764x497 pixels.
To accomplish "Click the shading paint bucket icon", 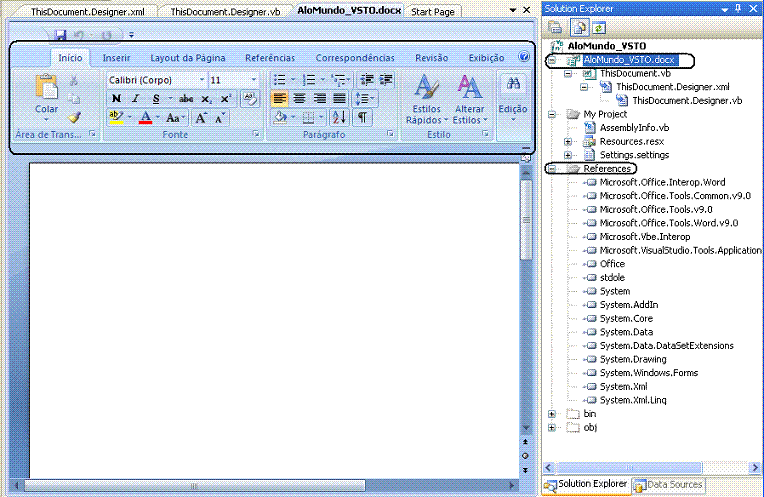I will click(x=281, y=117).
